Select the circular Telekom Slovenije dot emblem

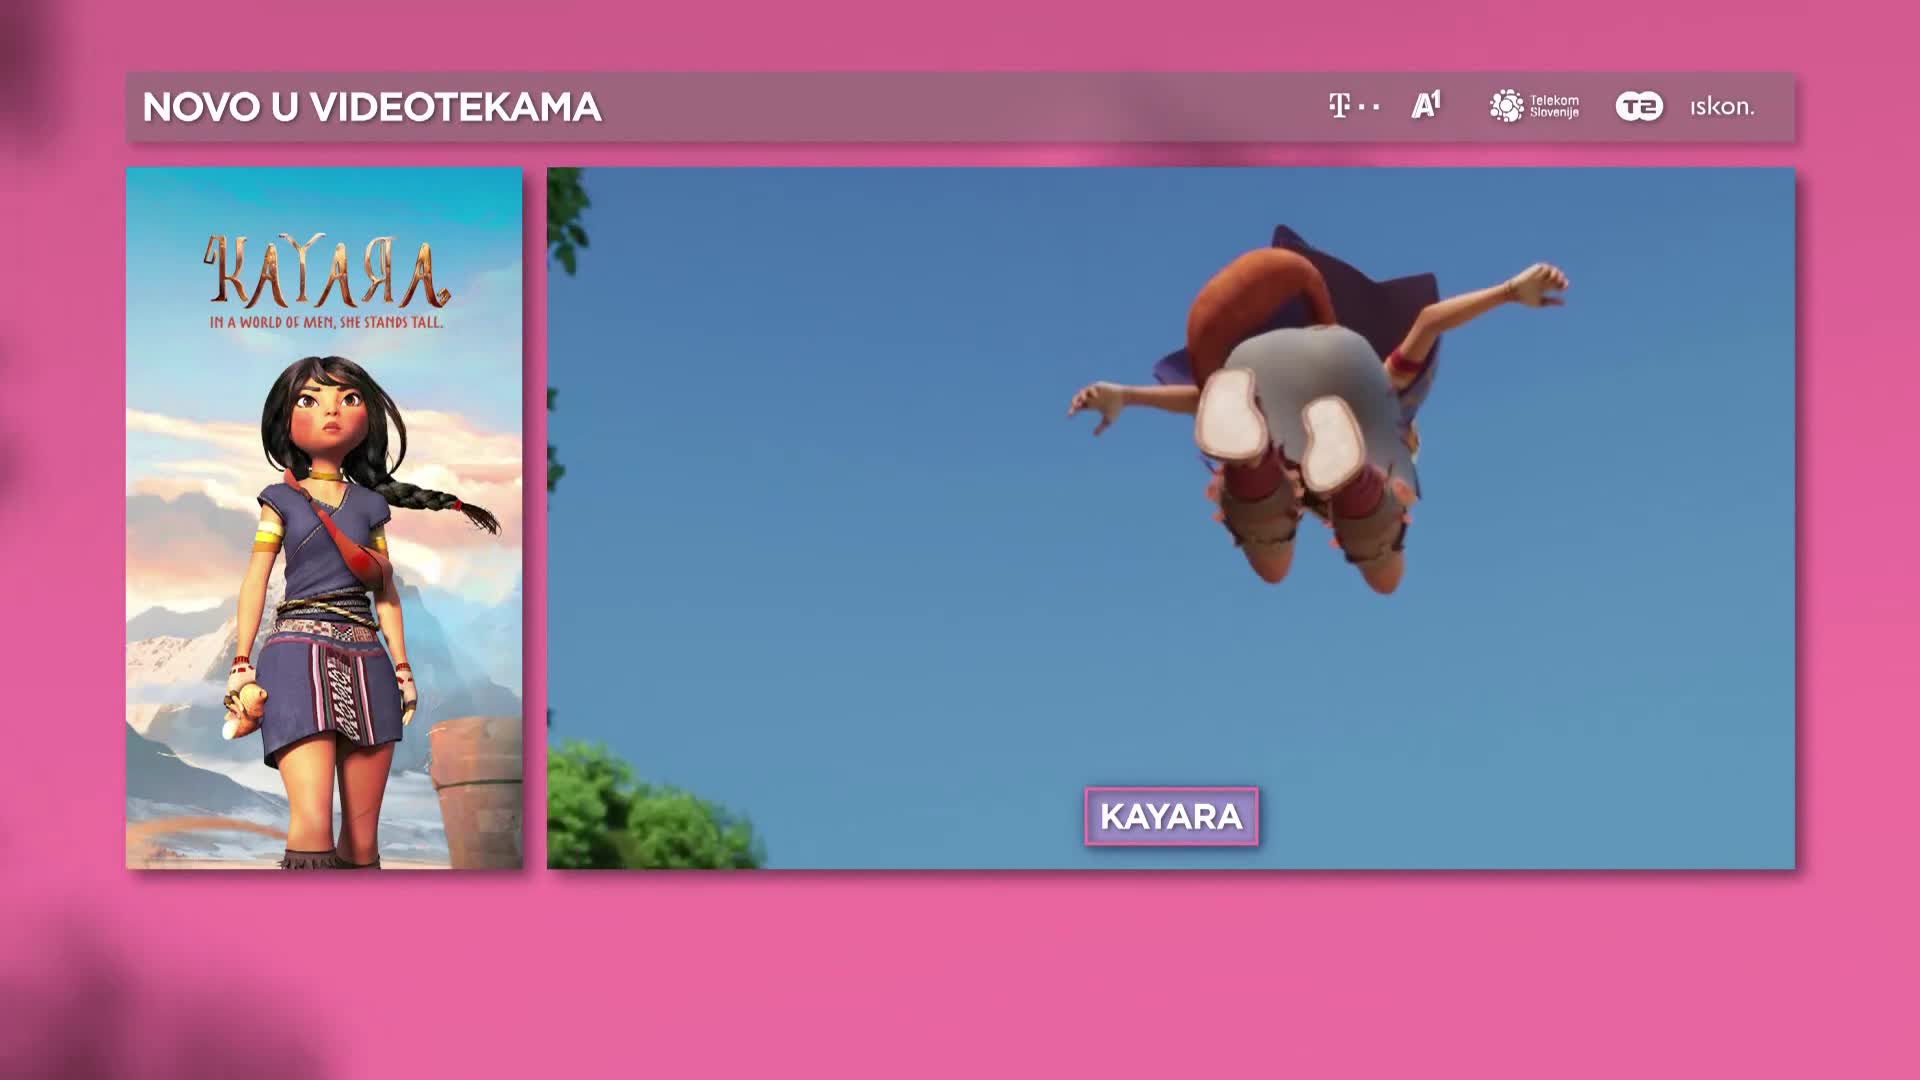pyautogui.click(x=1504, y=105)
